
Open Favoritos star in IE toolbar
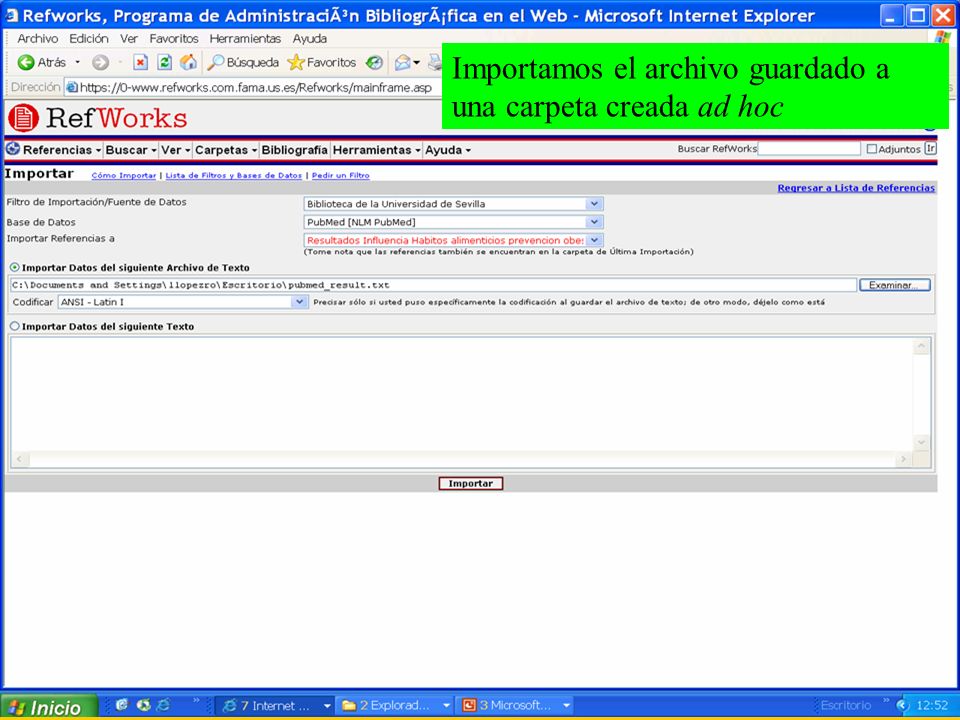[321, 62]
